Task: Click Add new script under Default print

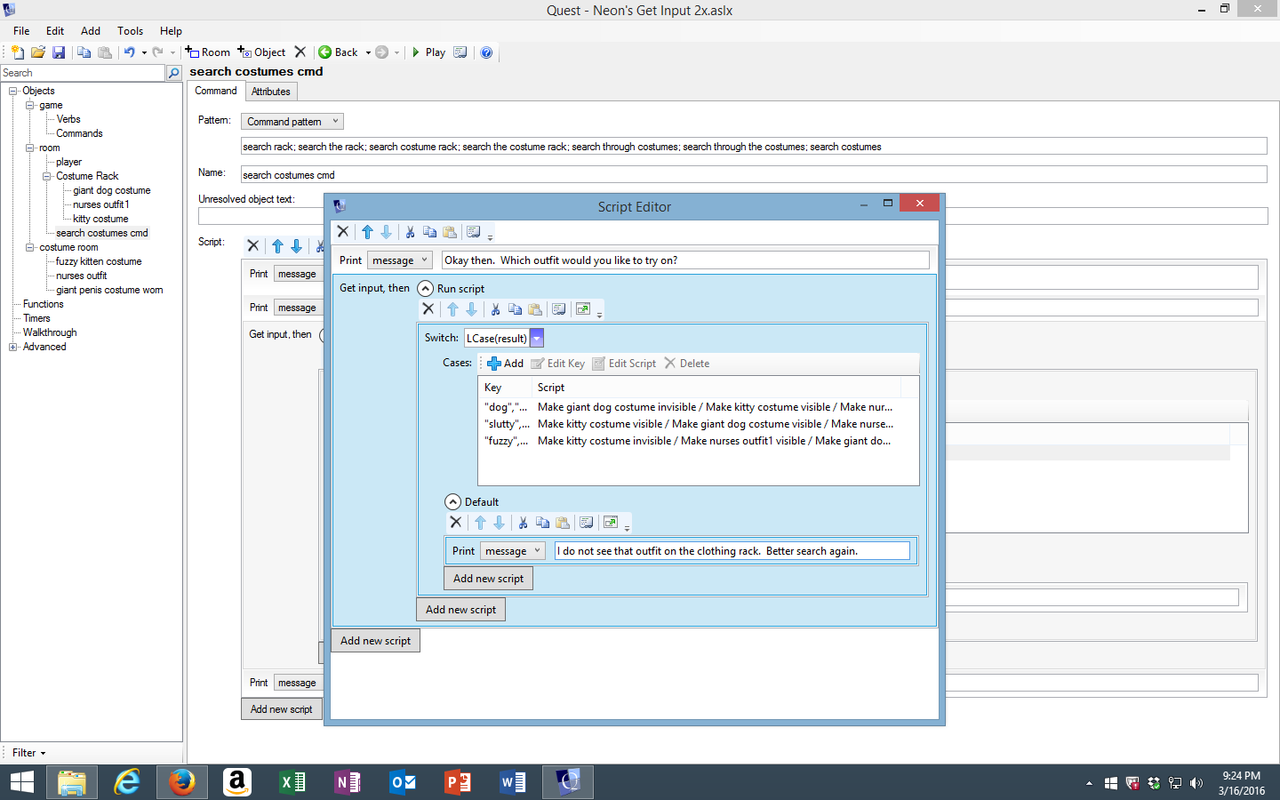Action: [x=488, y=578]
